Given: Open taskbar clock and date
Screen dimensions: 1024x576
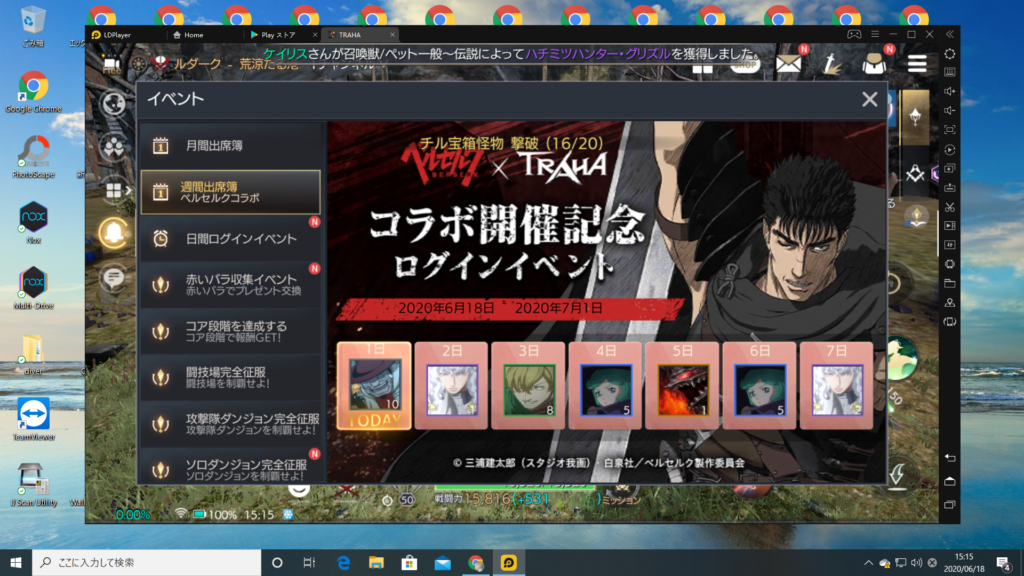Looking at the screenshot, I should click(964, 562).
